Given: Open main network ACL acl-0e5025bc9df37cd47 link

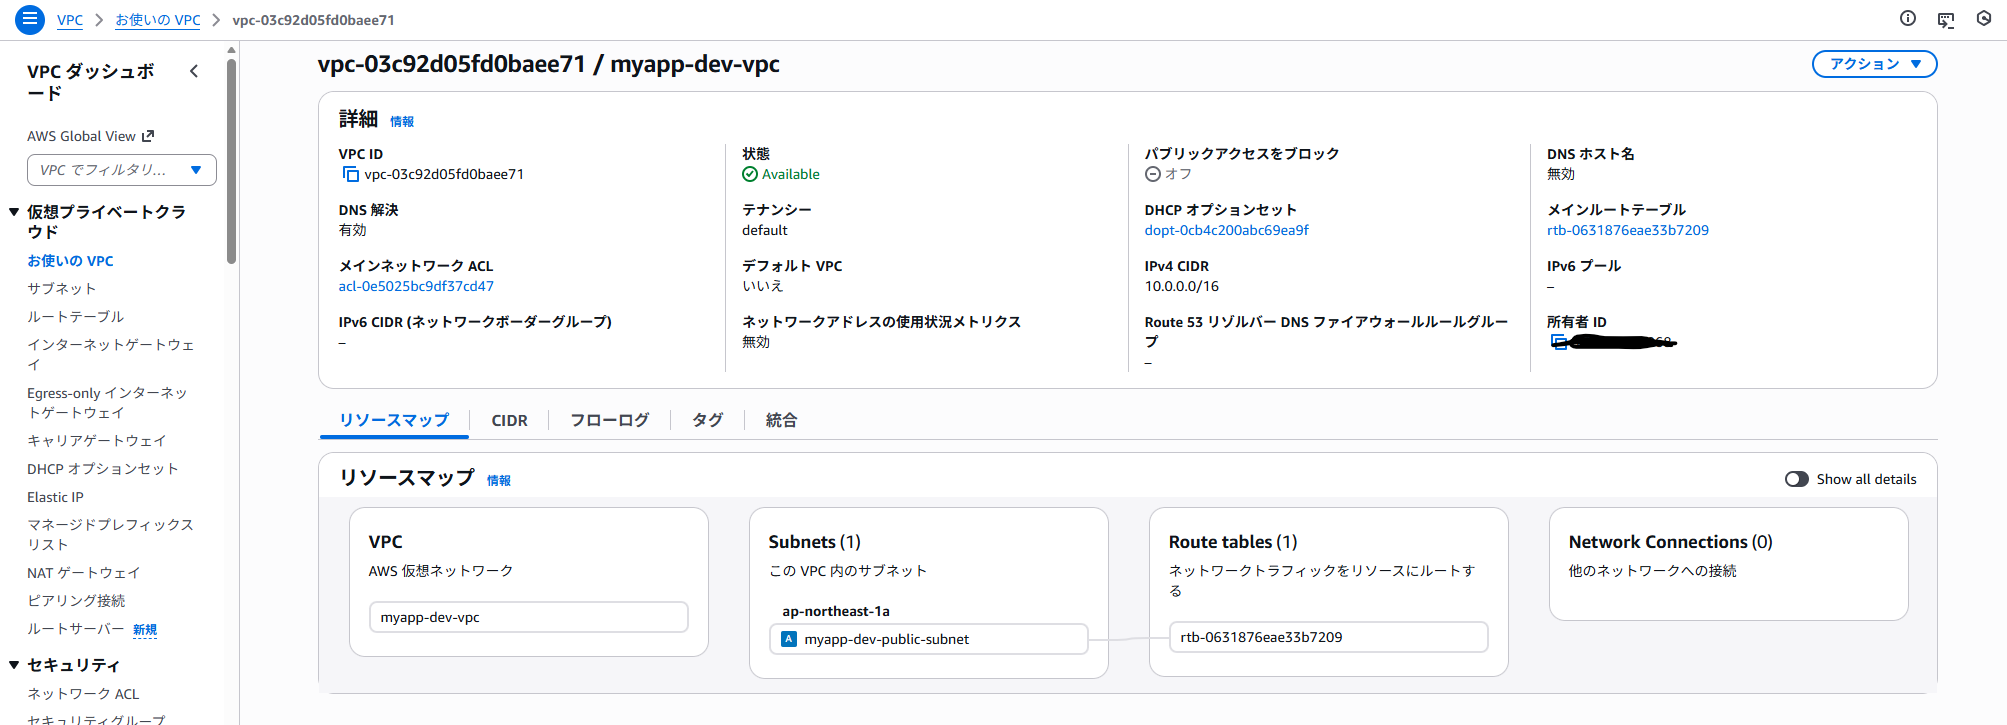Looking at the screenshot, I should (x=416, y=286).
